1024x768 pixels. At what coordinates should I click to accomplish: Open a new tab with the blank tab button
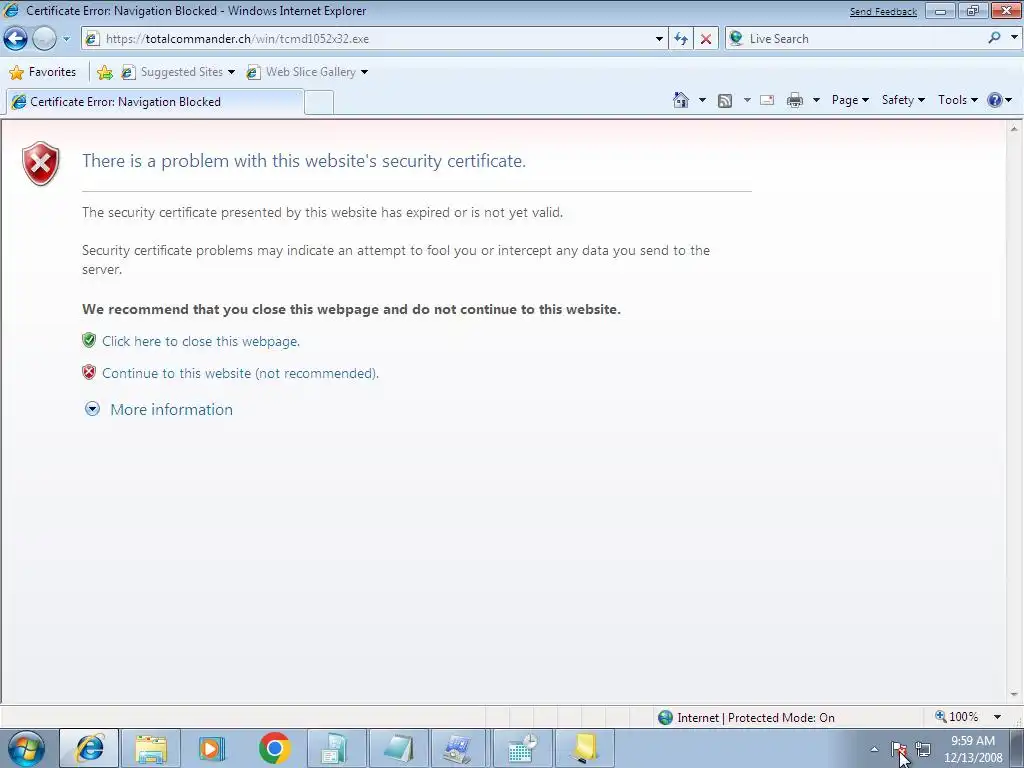click(319, 103)
